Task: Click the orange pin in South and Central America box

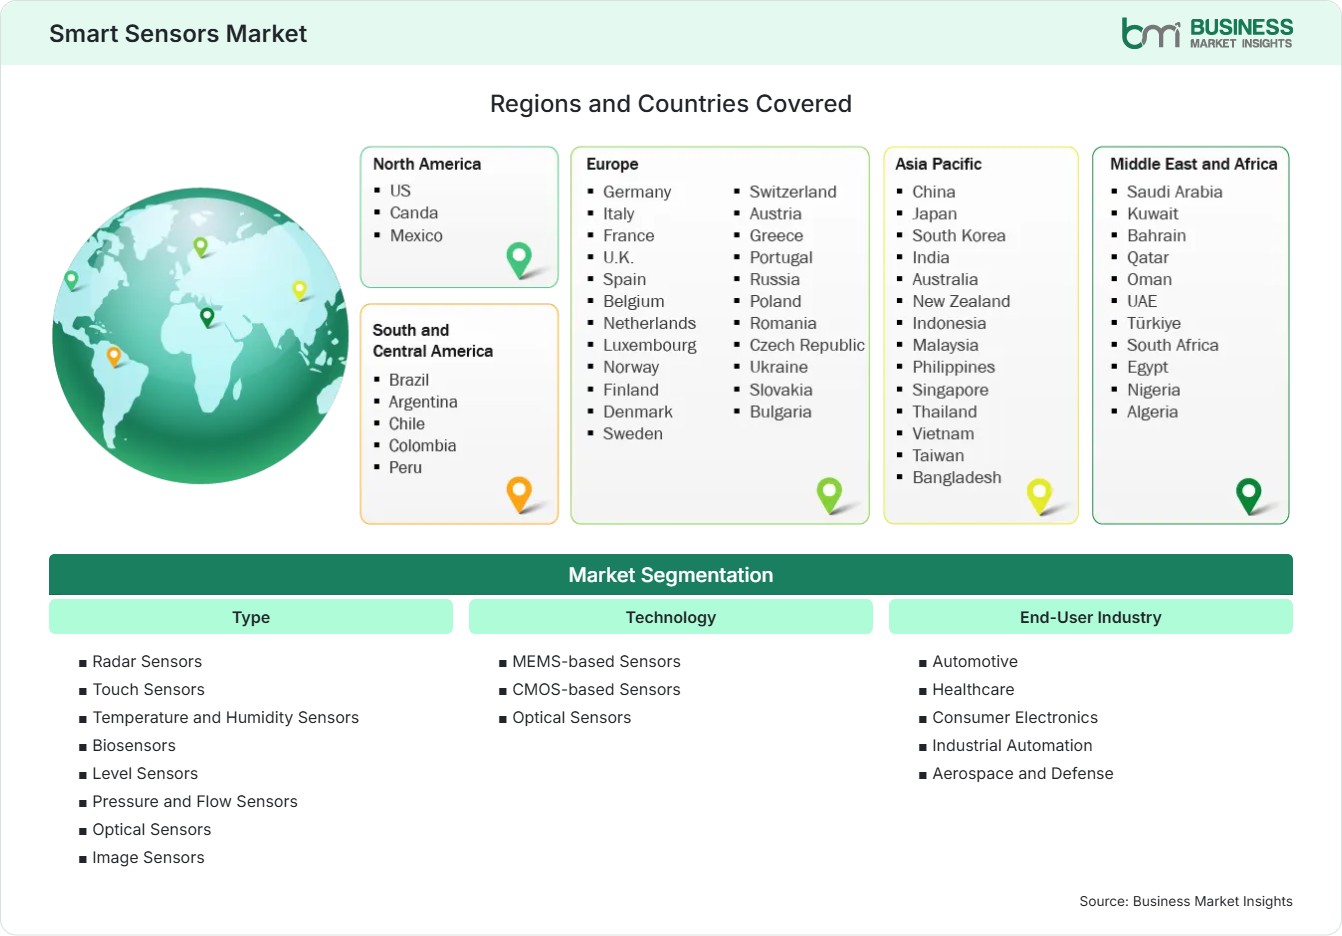Action: (519, 494)
